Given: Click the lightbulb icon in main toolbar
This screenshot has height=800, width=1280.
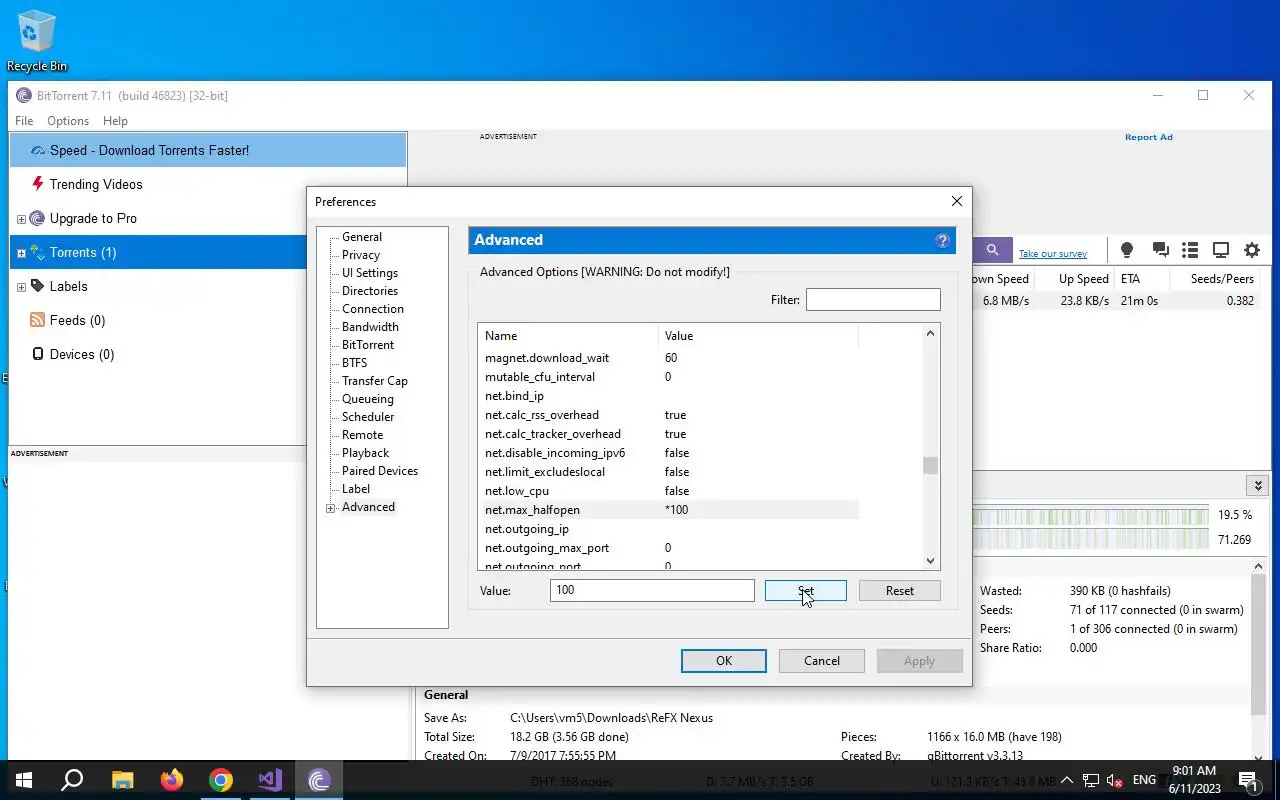Looking at the screenshot, I should tap(1127, 250).
